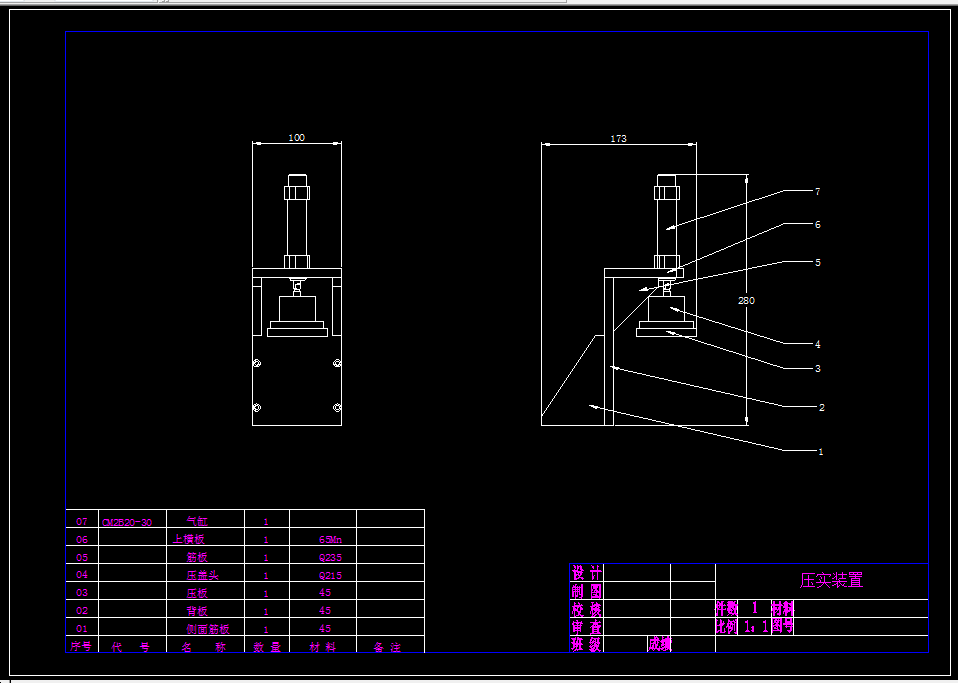
Task: Click the balloon callout number 5
Action: point(817,262)
